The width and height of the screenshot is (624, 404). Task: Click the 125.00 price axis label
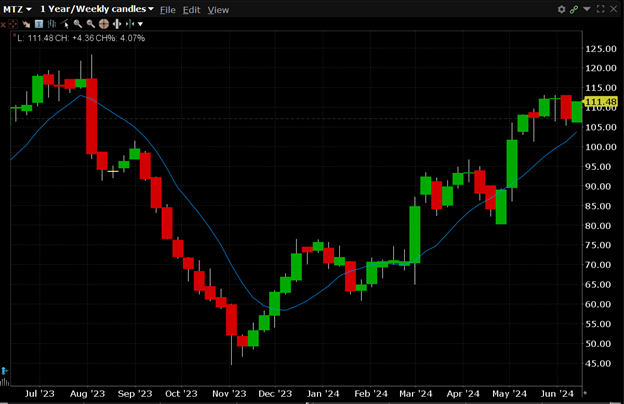[x=601, y=49]
